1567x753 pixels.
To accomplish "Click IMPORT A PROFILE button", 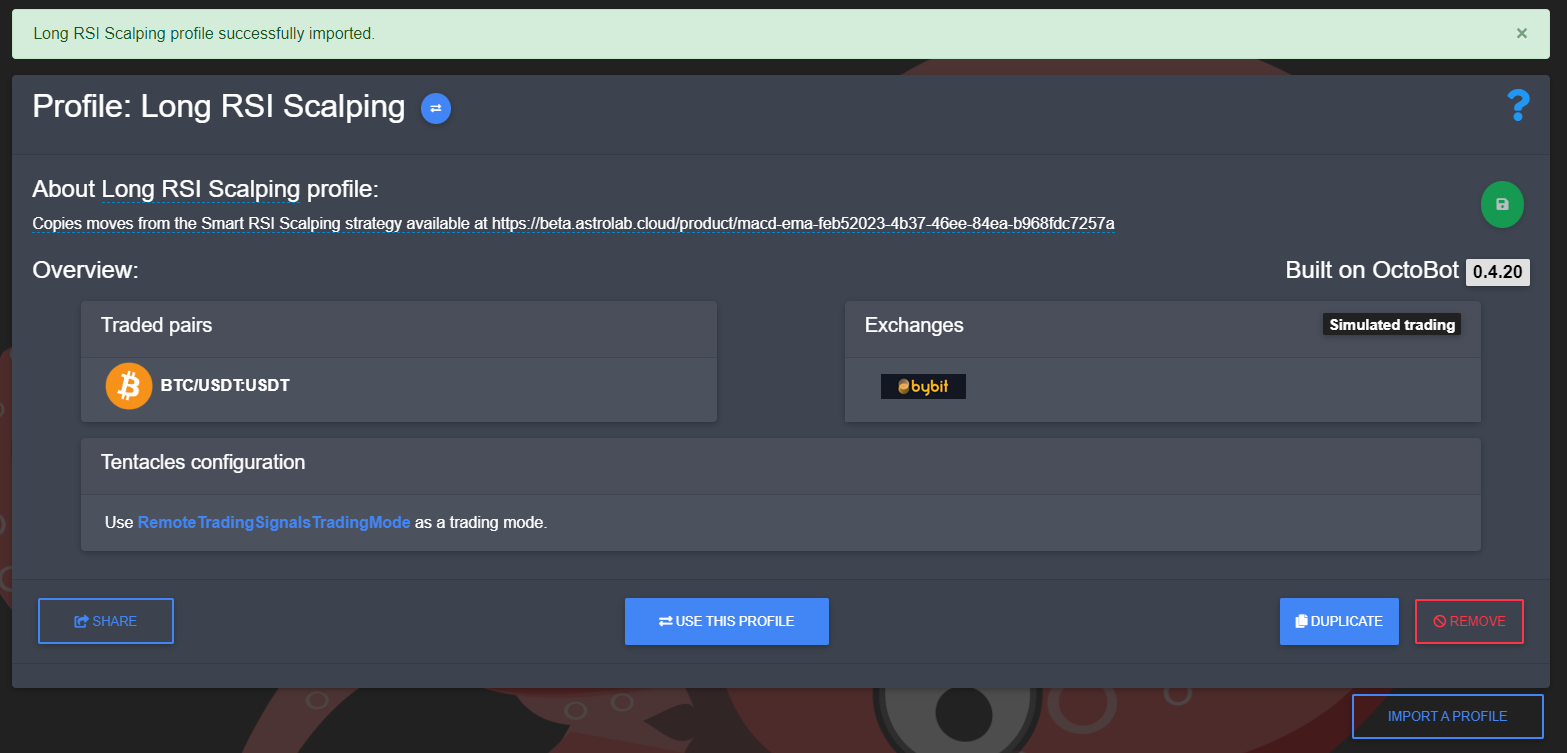I will (1447, 716).
